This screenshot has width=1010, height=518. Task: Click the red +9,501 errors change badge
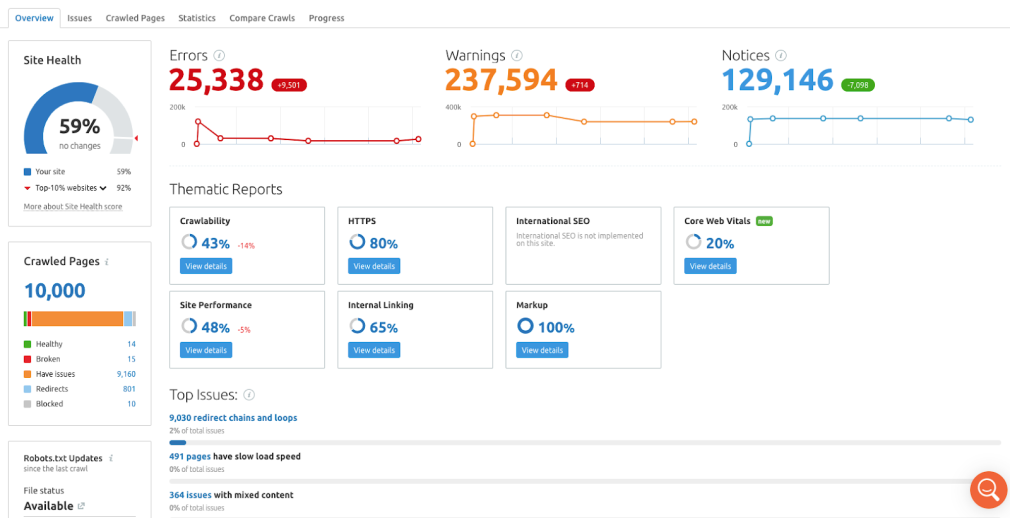289,84
